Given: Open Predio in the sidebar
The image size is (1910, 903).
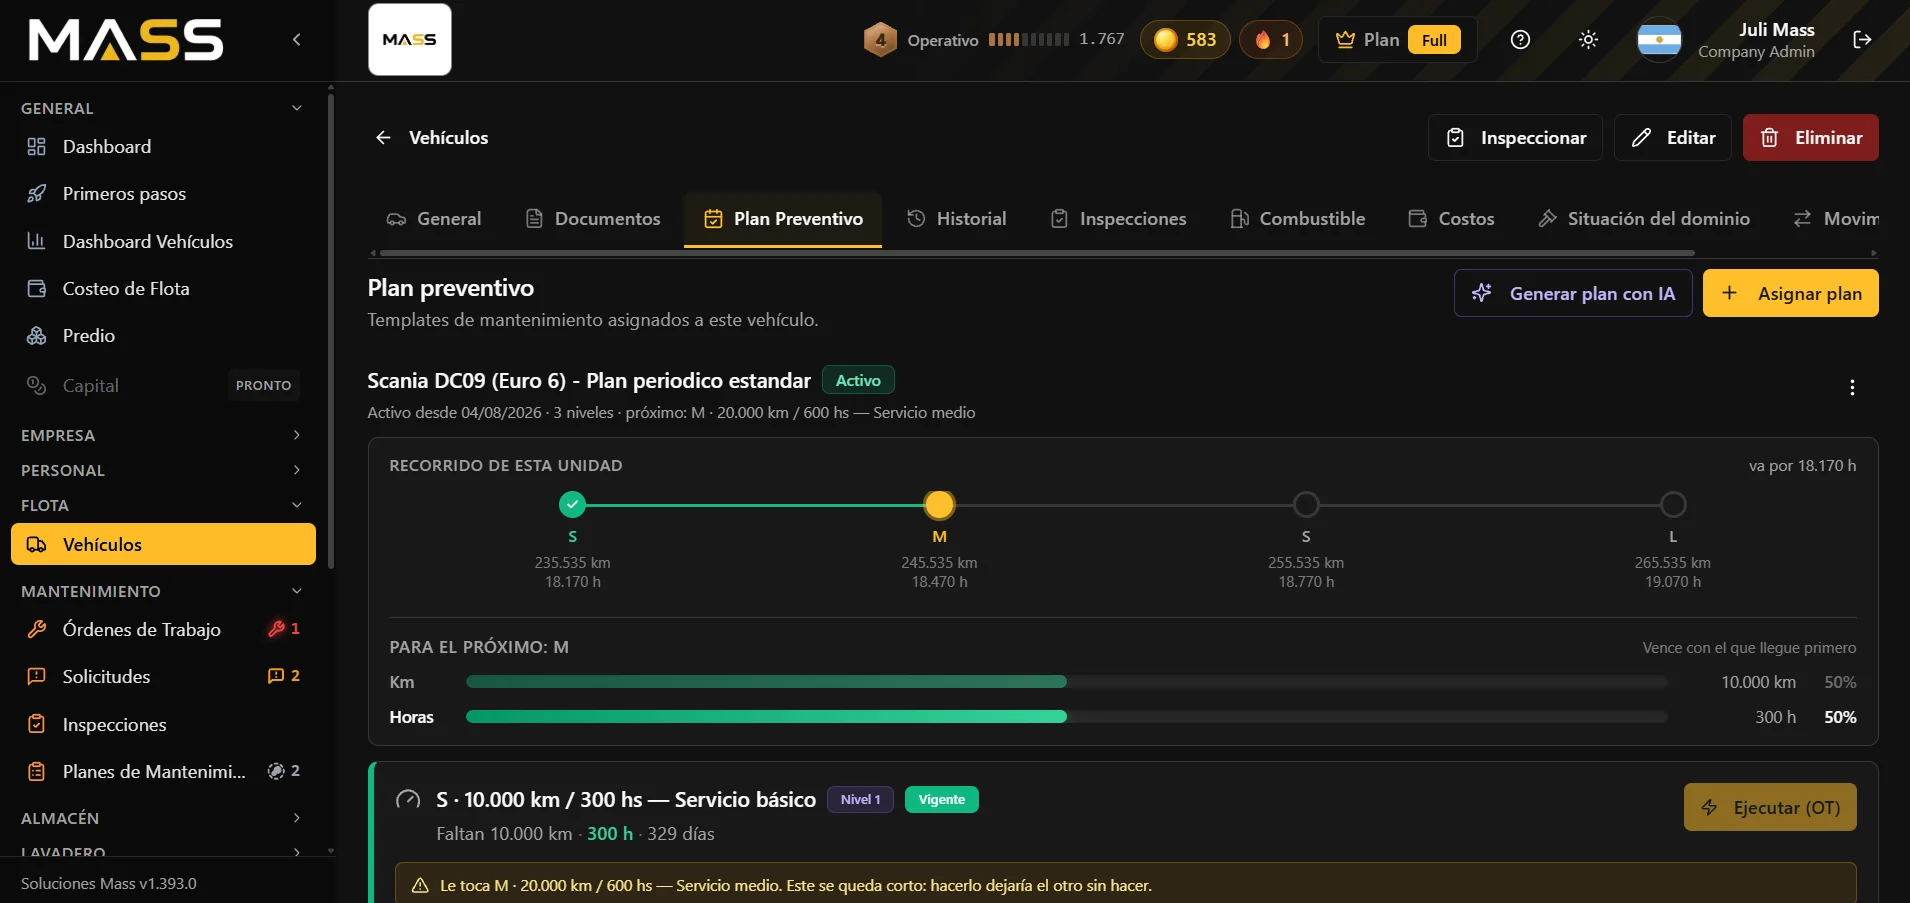Looking at the screenshot, I should tap(163, 336).
